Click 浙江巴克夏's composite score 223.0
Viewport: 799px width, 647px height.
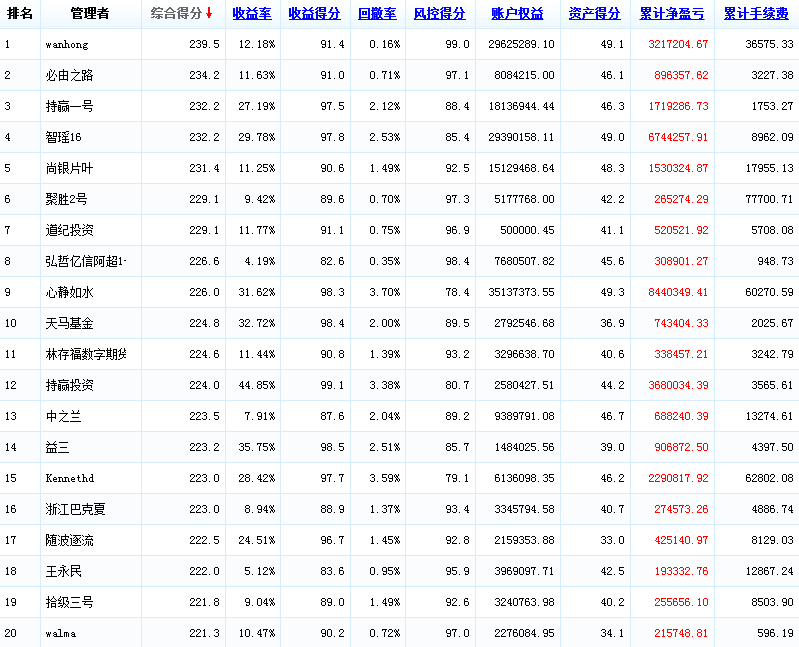204,509
